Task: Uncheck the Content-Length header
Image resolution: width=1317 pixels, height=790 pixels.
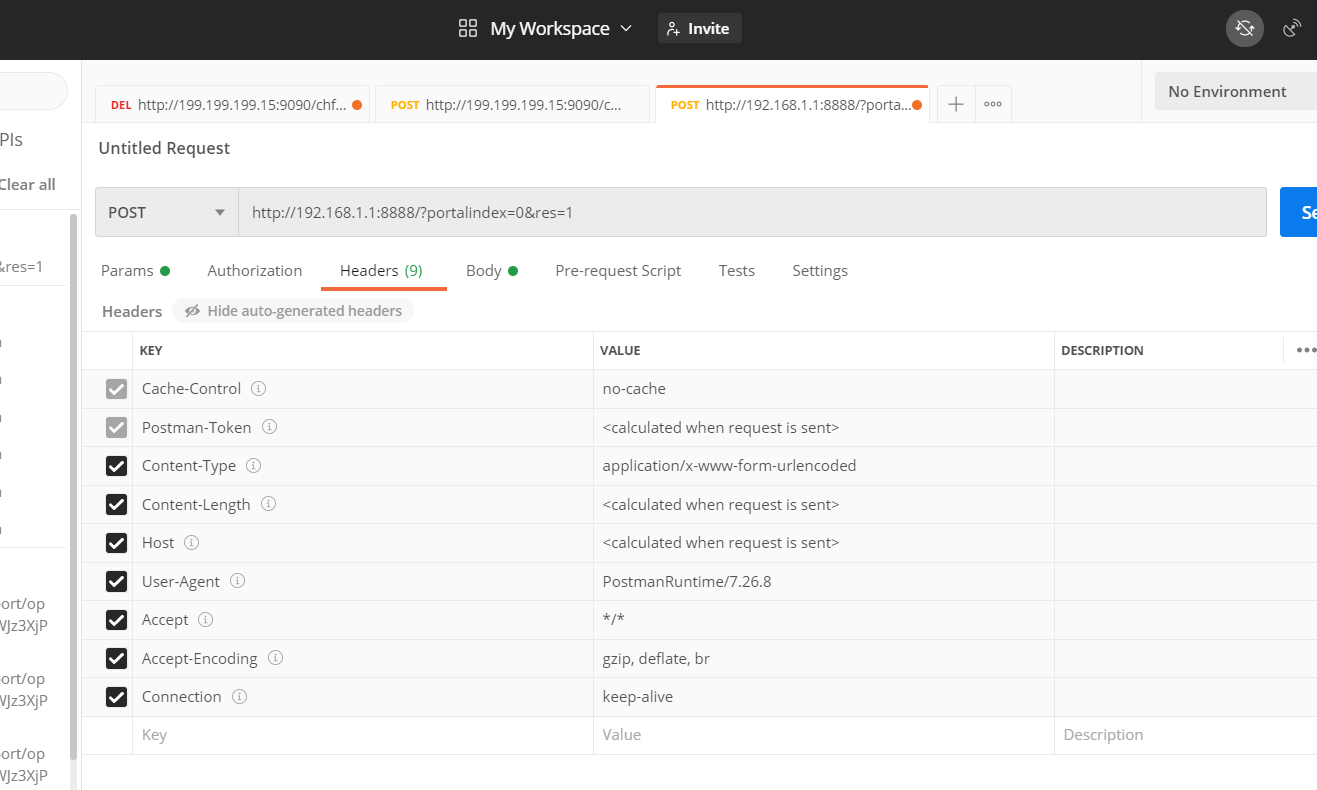Action: tap(116, 504)
